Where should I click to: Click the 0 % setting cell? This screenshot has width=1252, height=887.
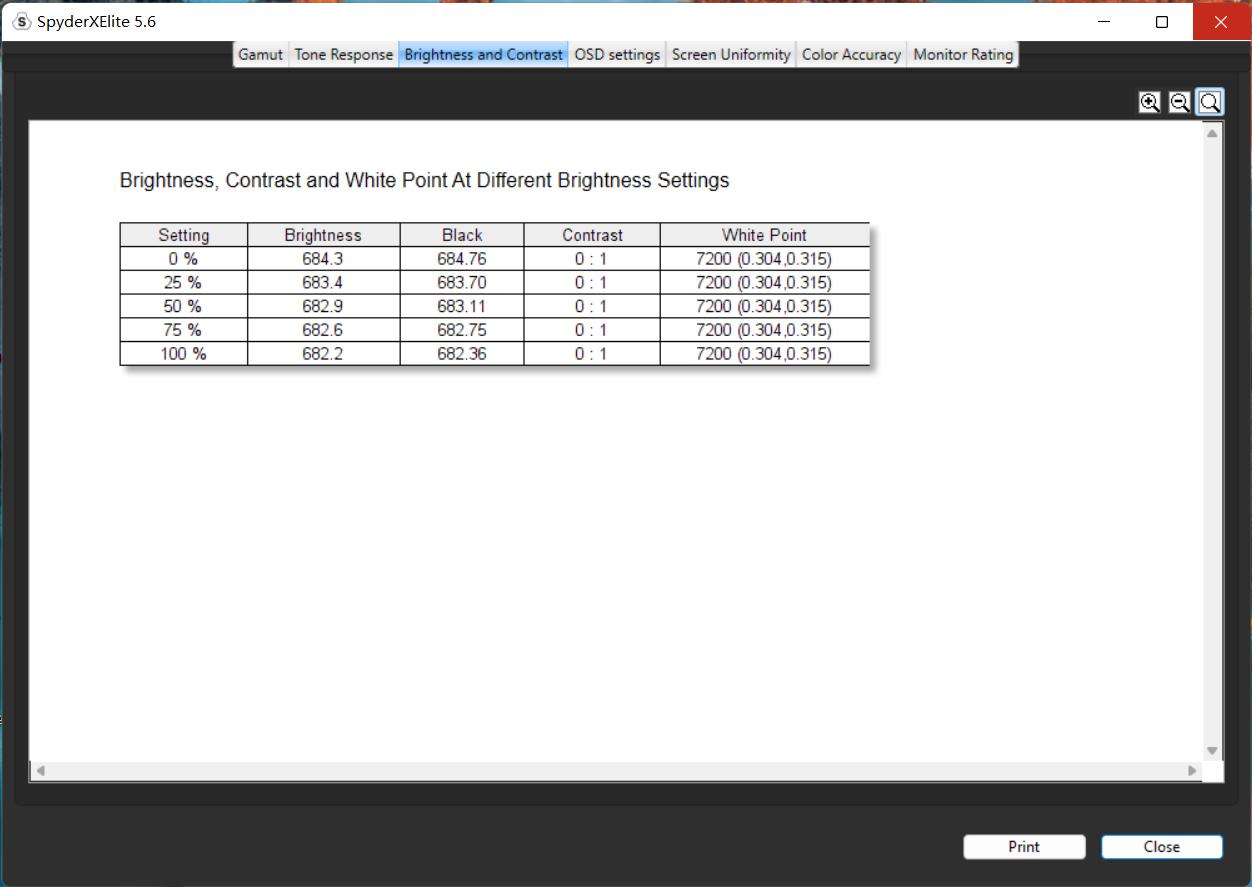pos(184,259)
